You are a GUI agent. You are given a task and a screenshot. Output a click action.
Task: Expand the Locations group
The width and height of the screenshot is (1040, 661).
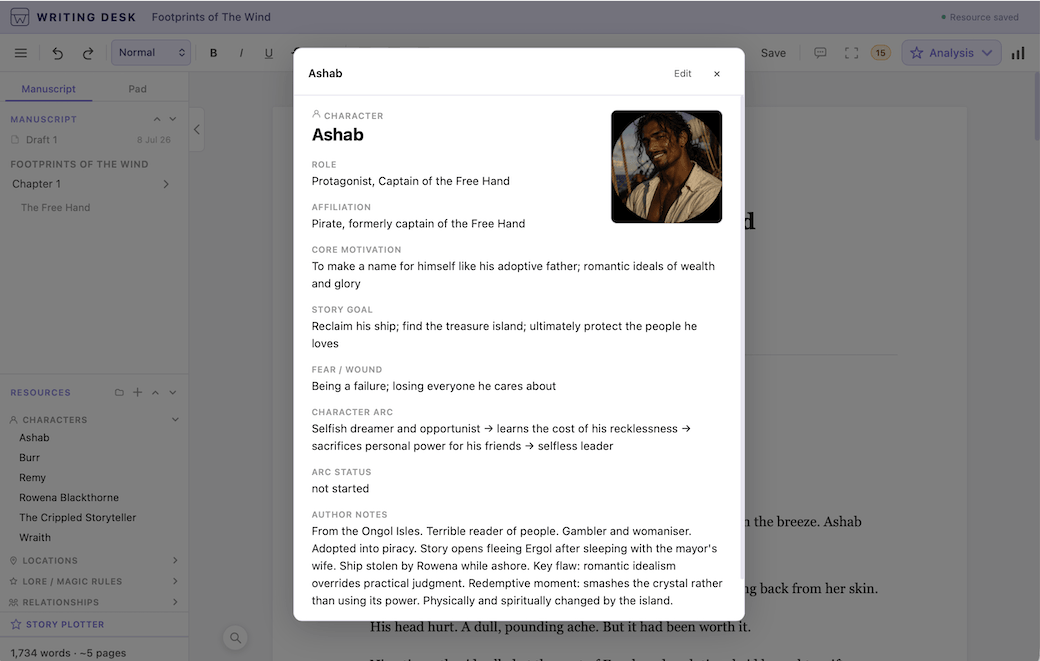(175, 560)
